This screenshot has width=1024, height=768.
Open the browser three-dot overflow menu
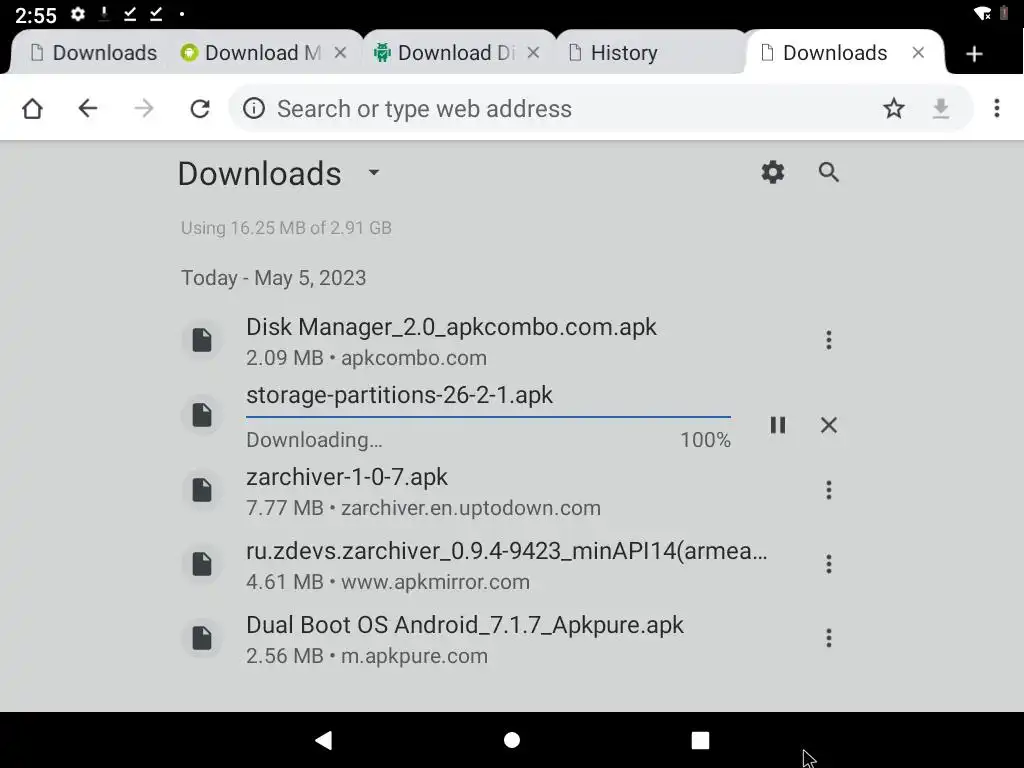997,108
